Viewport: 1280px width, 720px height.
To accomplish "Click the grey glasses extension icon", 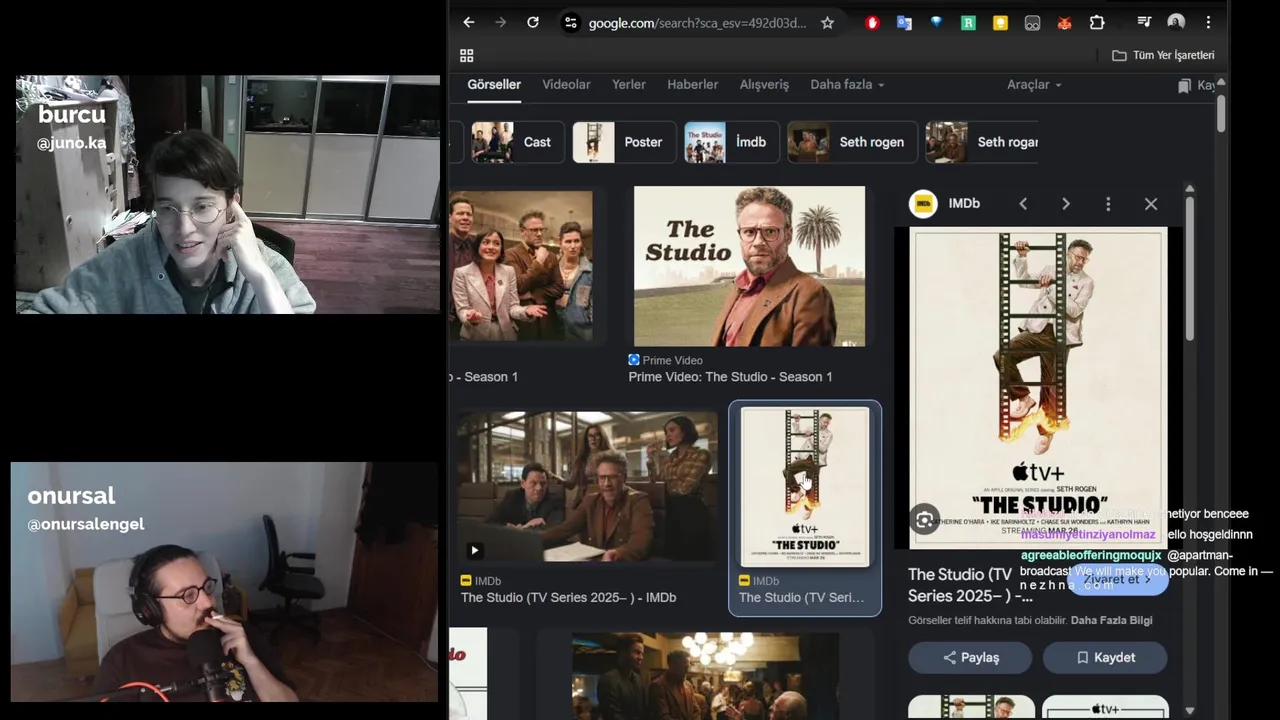I will click(x=1032, y=22).
